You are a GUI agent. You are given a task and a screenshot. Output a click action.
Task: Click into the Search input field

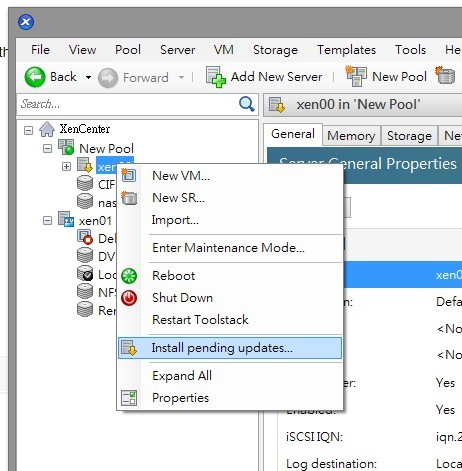[128, 104]
